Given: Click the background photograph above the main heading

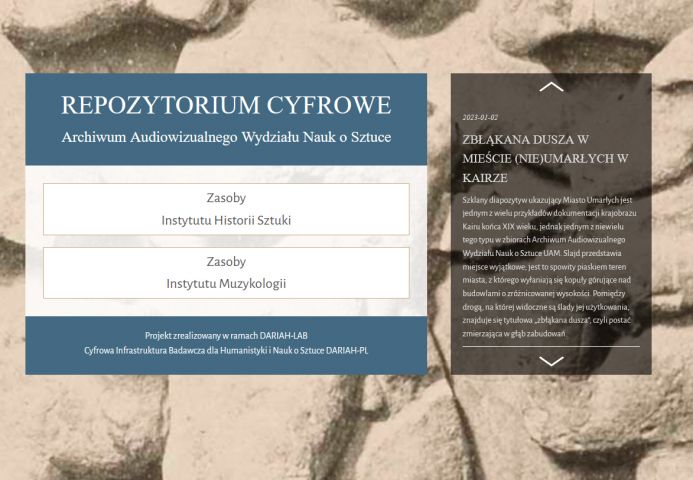Looking at the screenshot, I should (x=226, y=35).
